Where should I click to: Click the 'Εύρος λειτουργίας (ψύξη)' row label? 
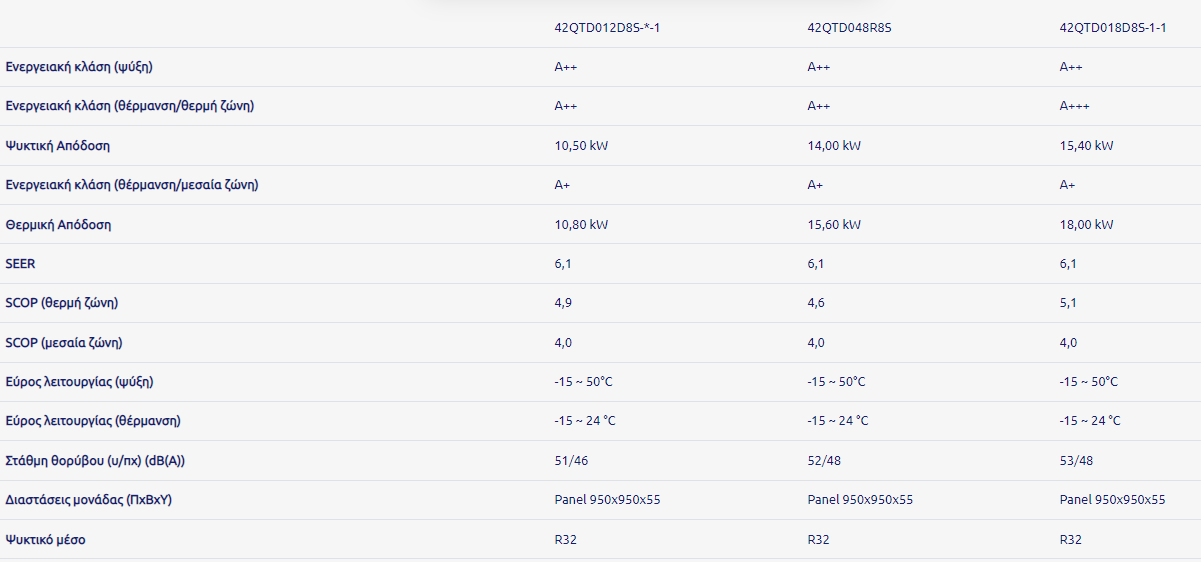[x=80, y=382]
